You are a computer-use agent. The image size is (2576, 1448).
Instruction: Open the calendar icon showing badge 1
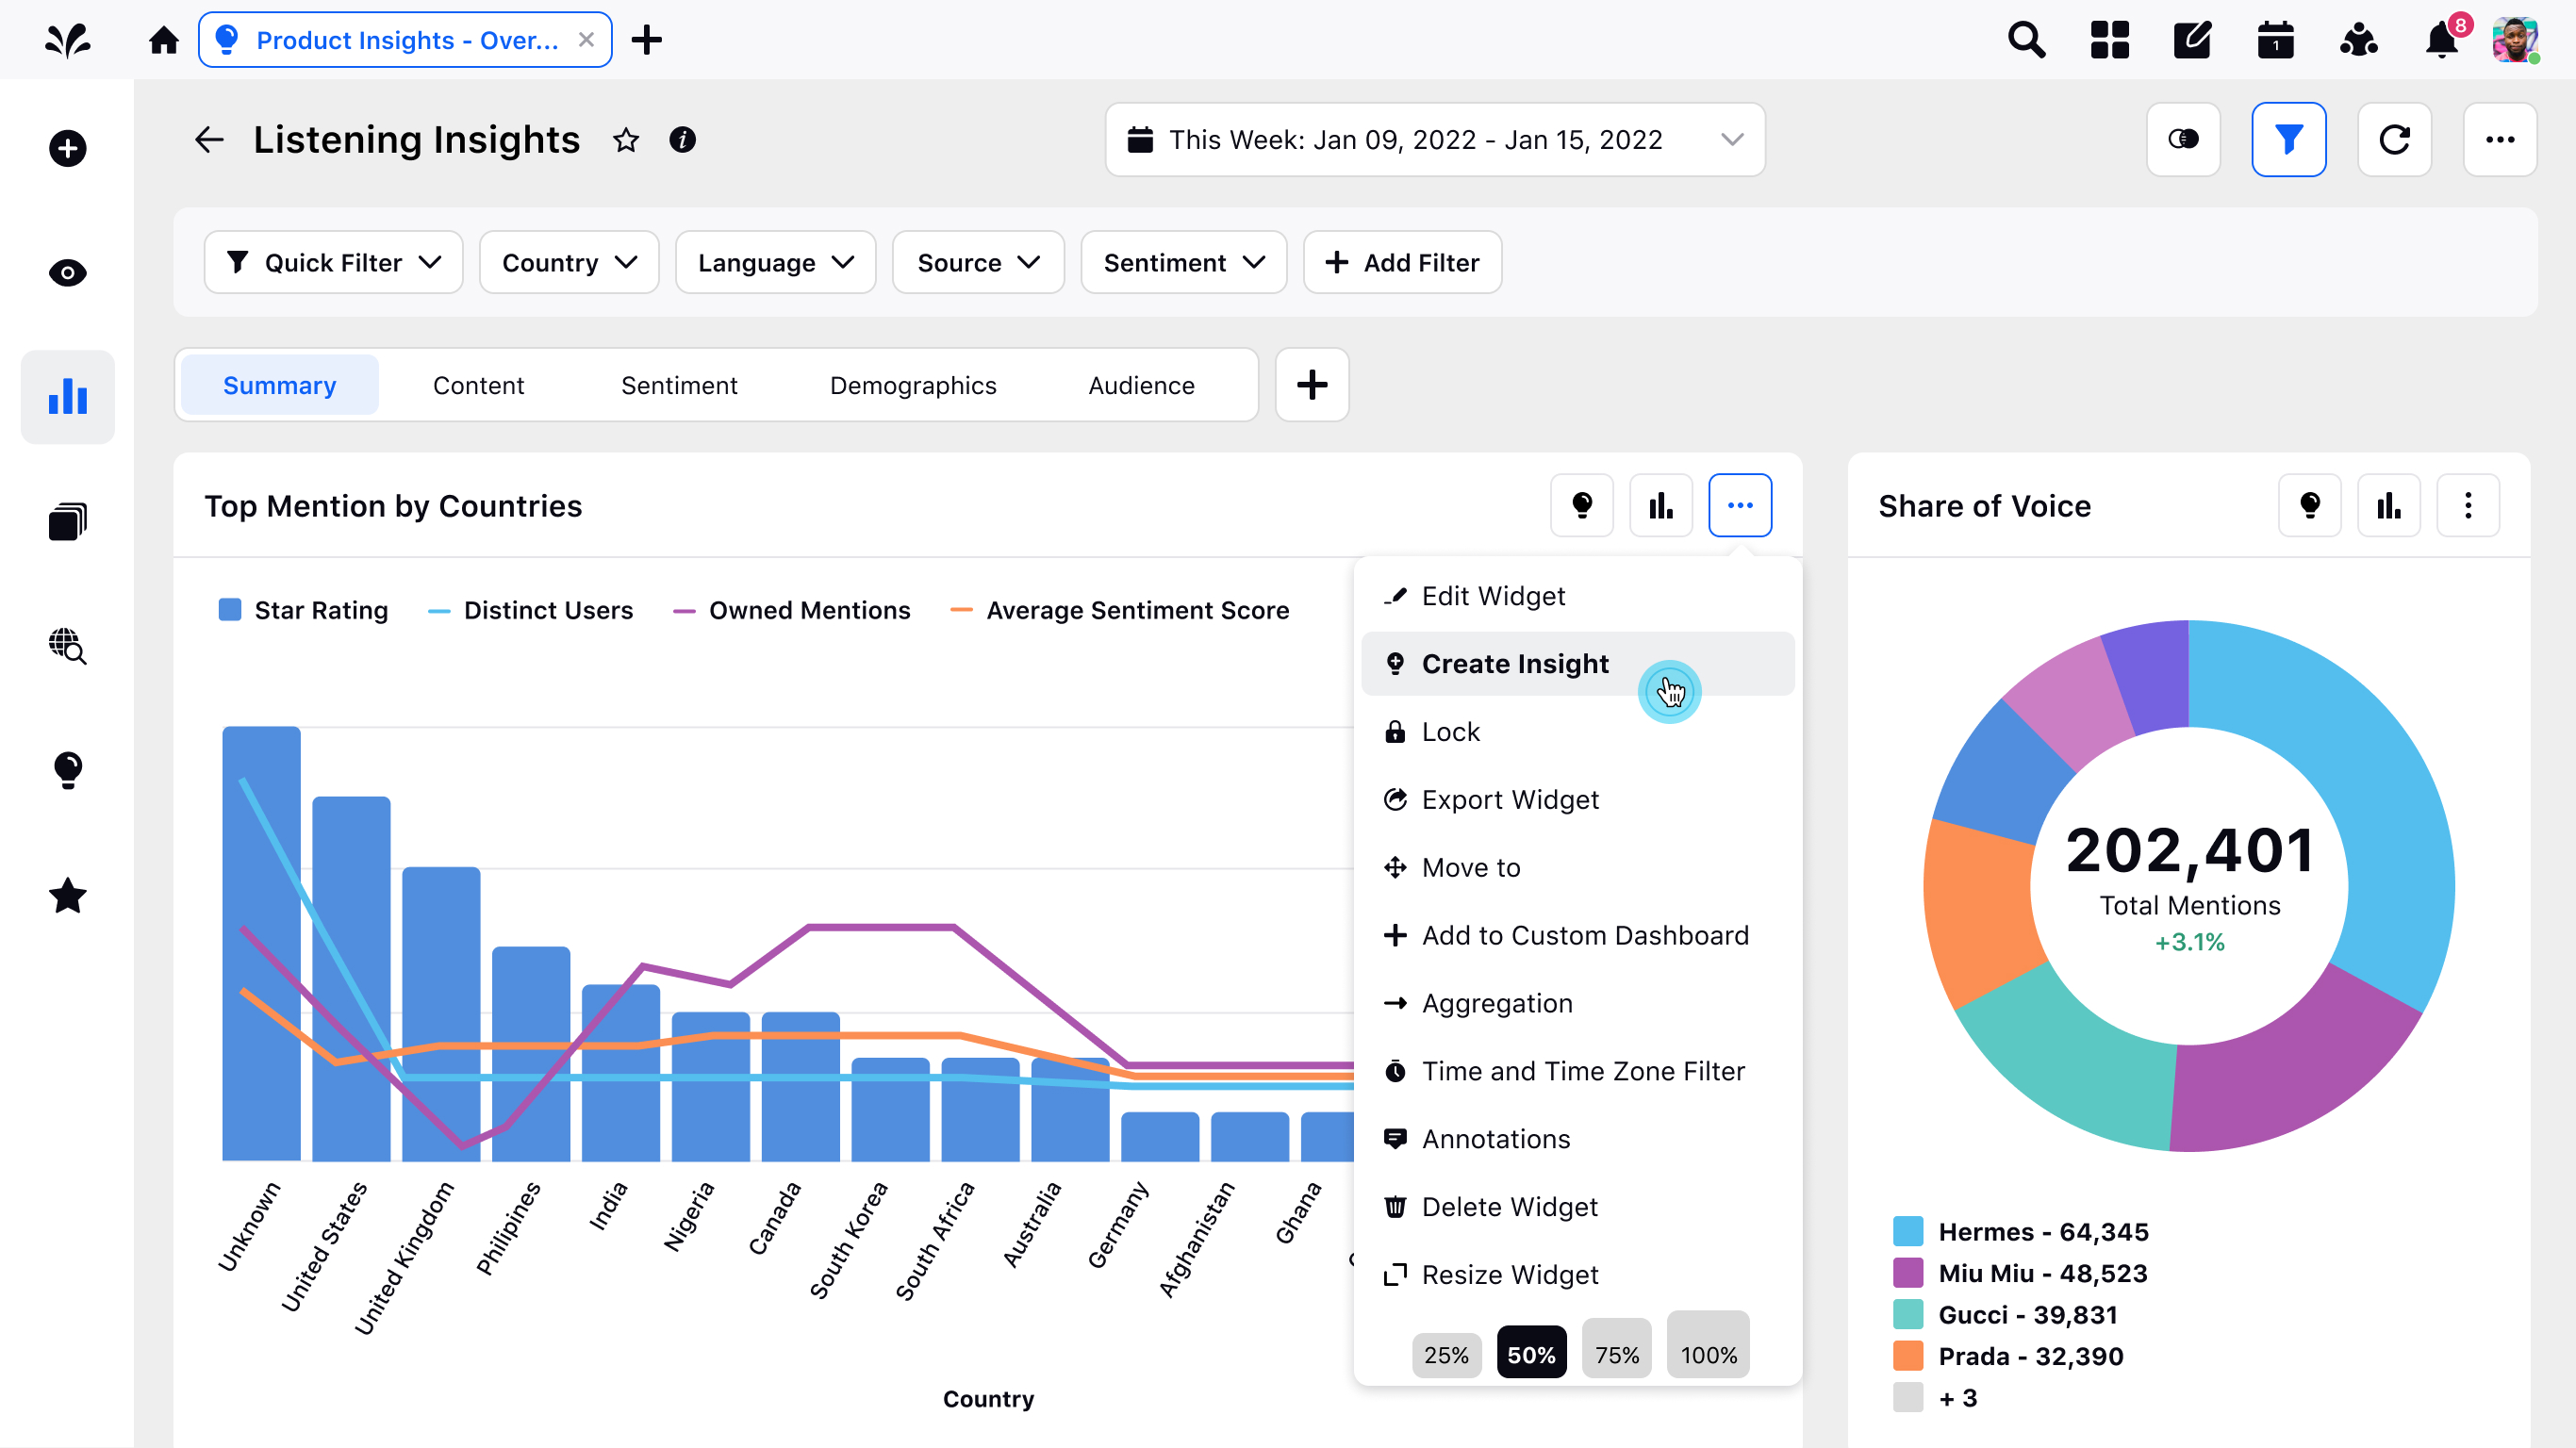(2274, 39)
